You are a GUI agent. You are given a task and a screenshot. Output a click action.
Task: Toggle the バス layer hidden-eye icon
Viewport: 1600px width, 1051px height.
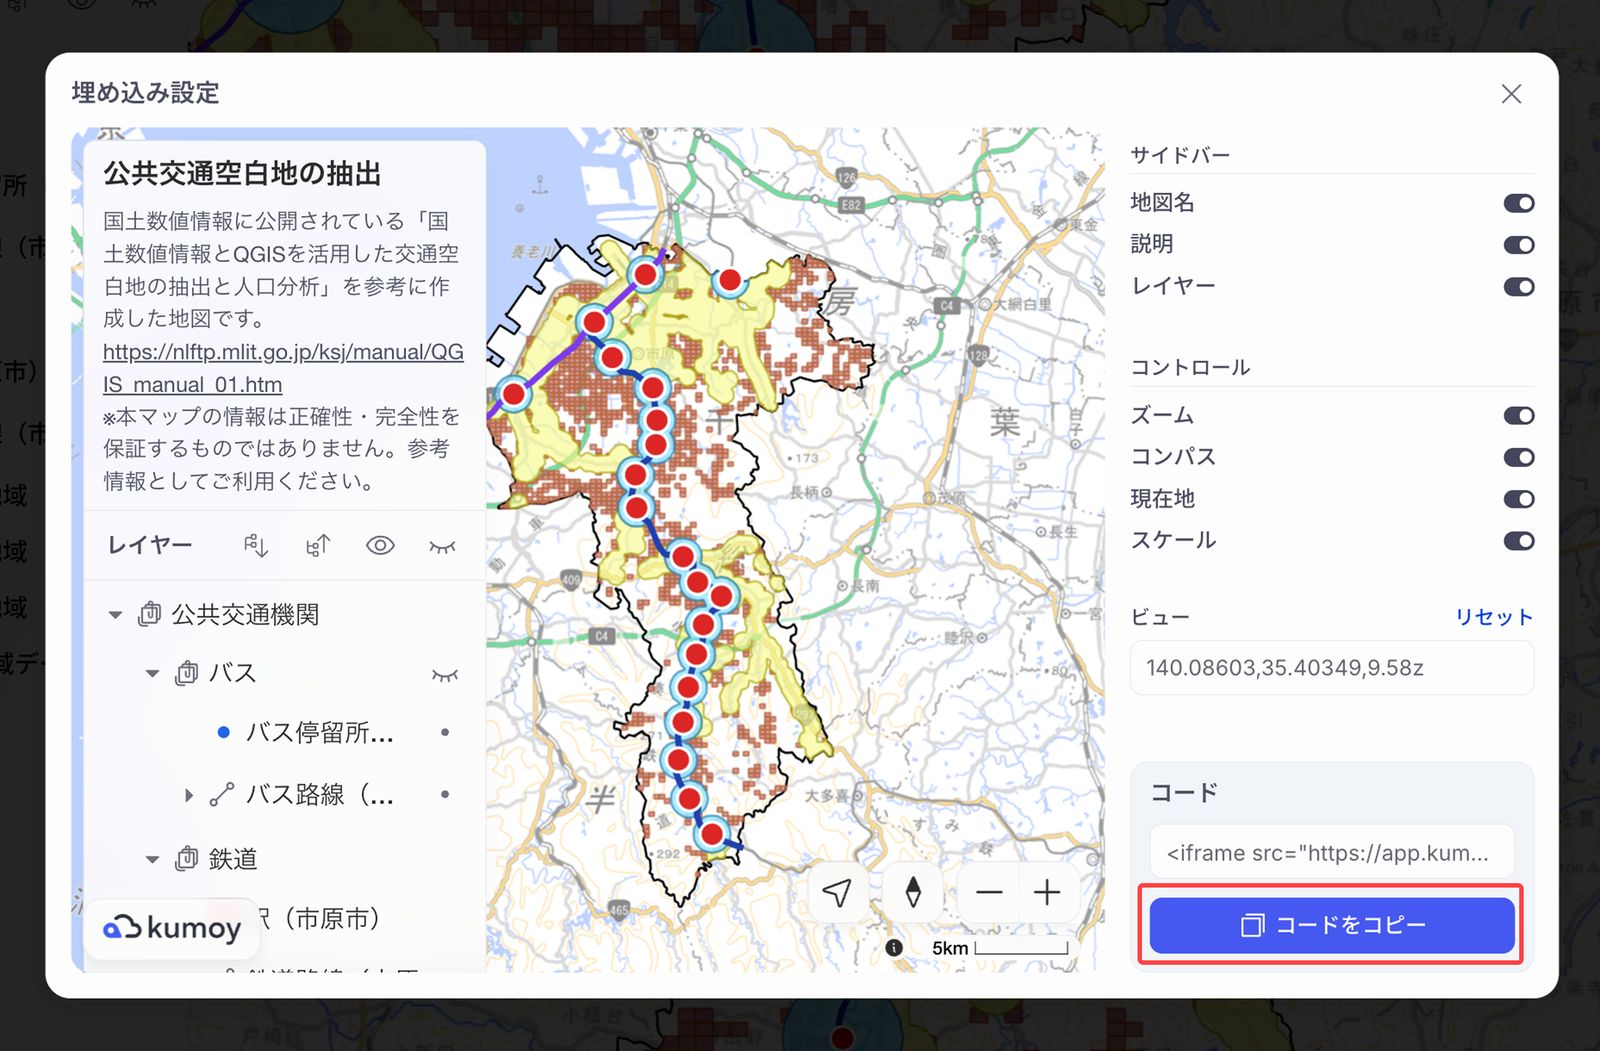pyautogui.click(x=445, y=674)
